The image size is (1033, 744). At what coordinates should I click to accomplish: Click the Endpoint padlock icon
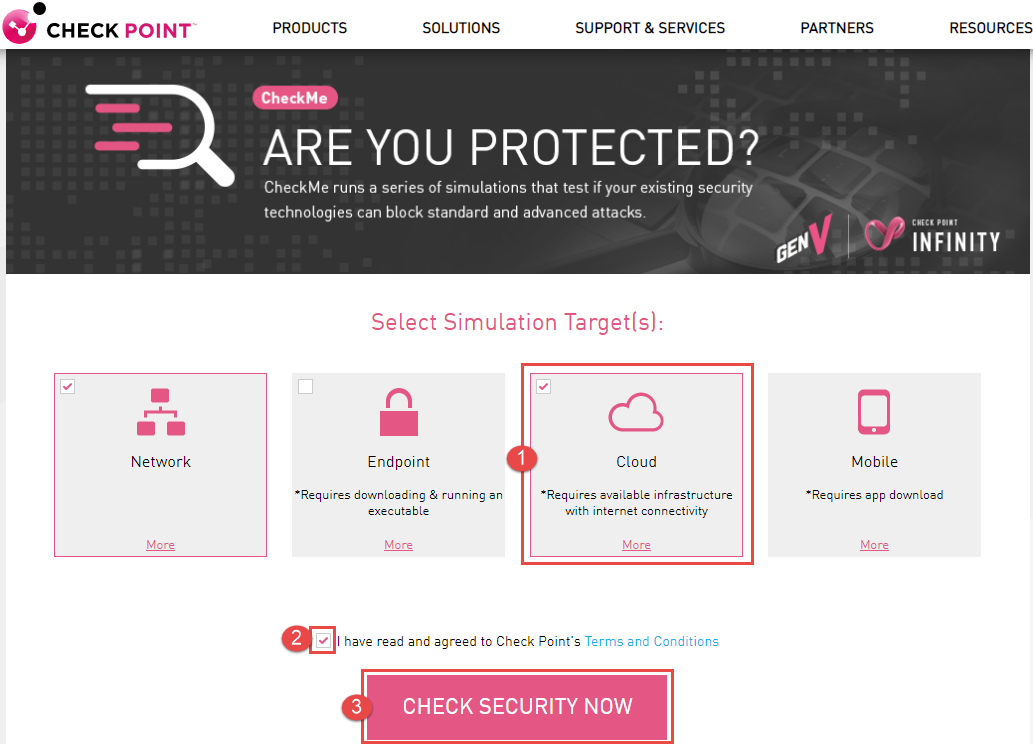click(x=399, y=412)
